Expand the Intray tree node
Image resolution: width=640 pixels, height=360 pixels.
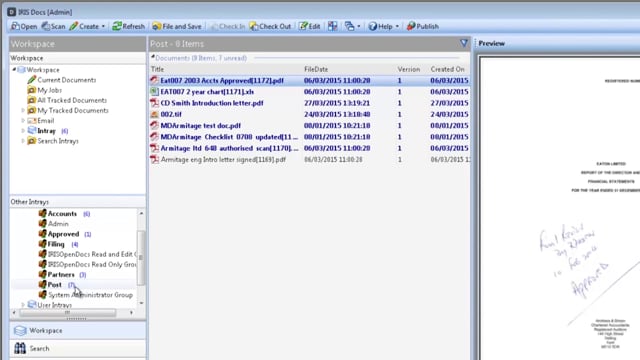[23, 131]
